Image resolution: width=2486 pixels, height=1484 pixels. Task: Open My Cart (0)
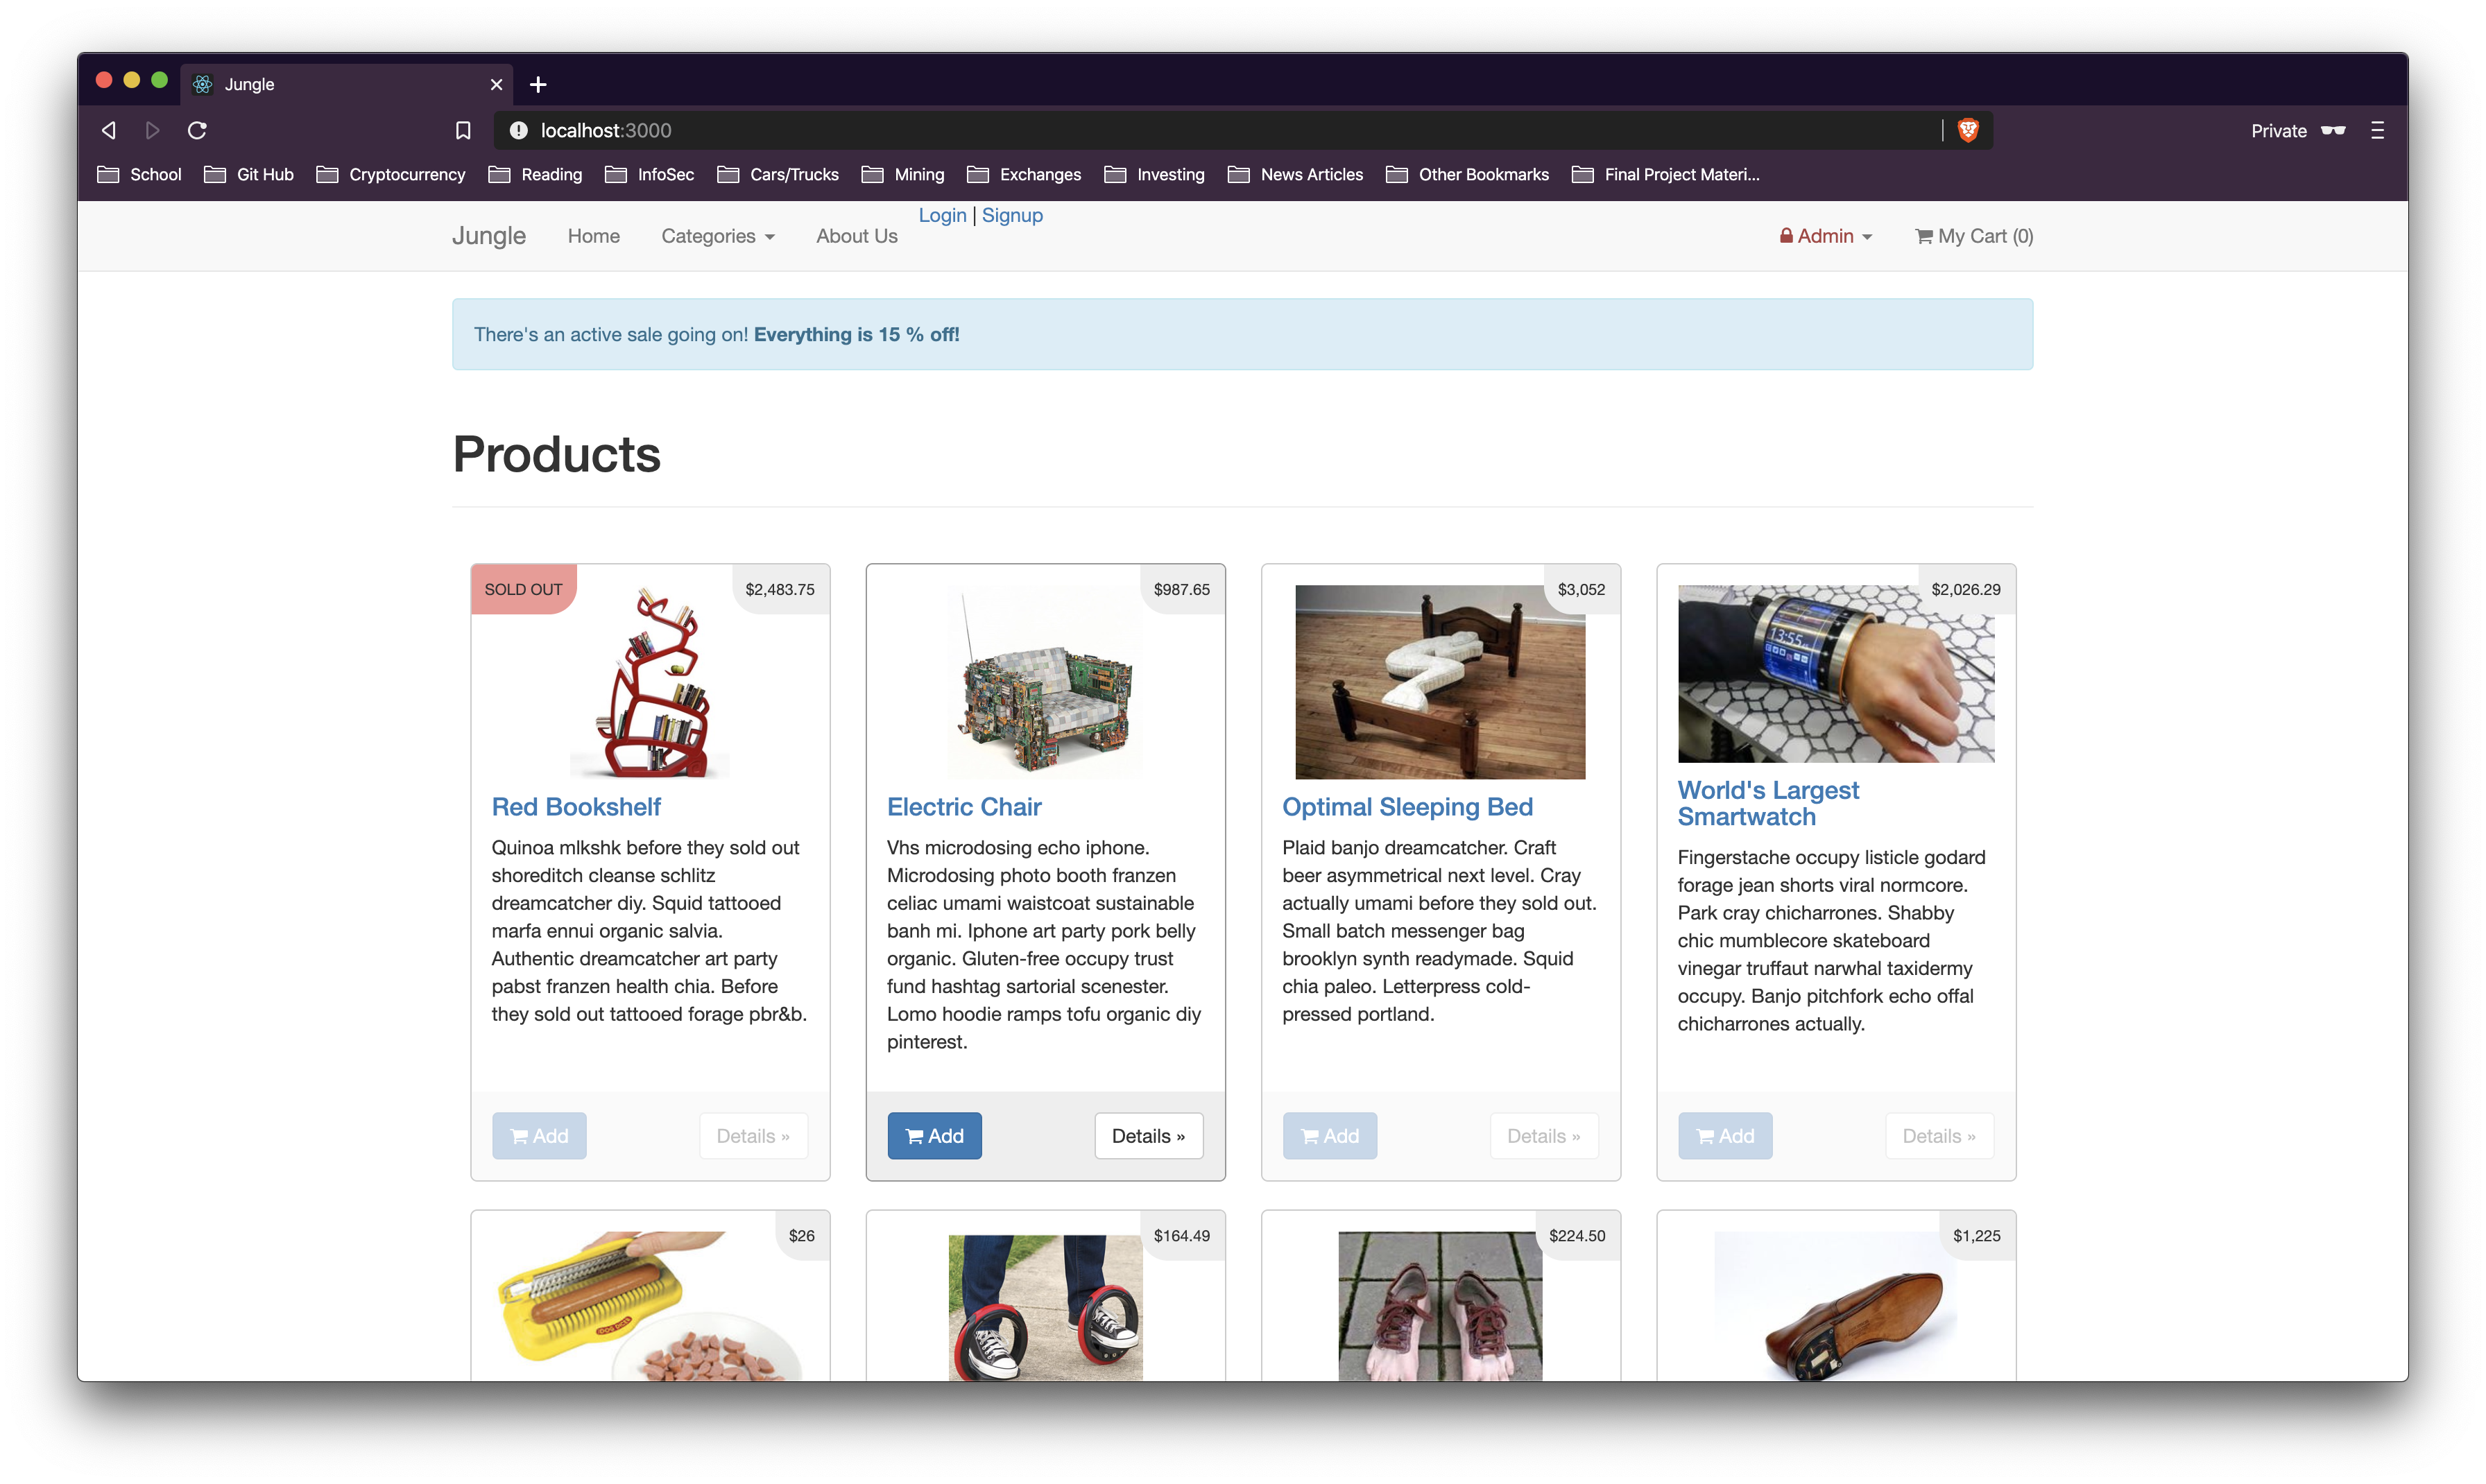click(x=1973, y=236)
